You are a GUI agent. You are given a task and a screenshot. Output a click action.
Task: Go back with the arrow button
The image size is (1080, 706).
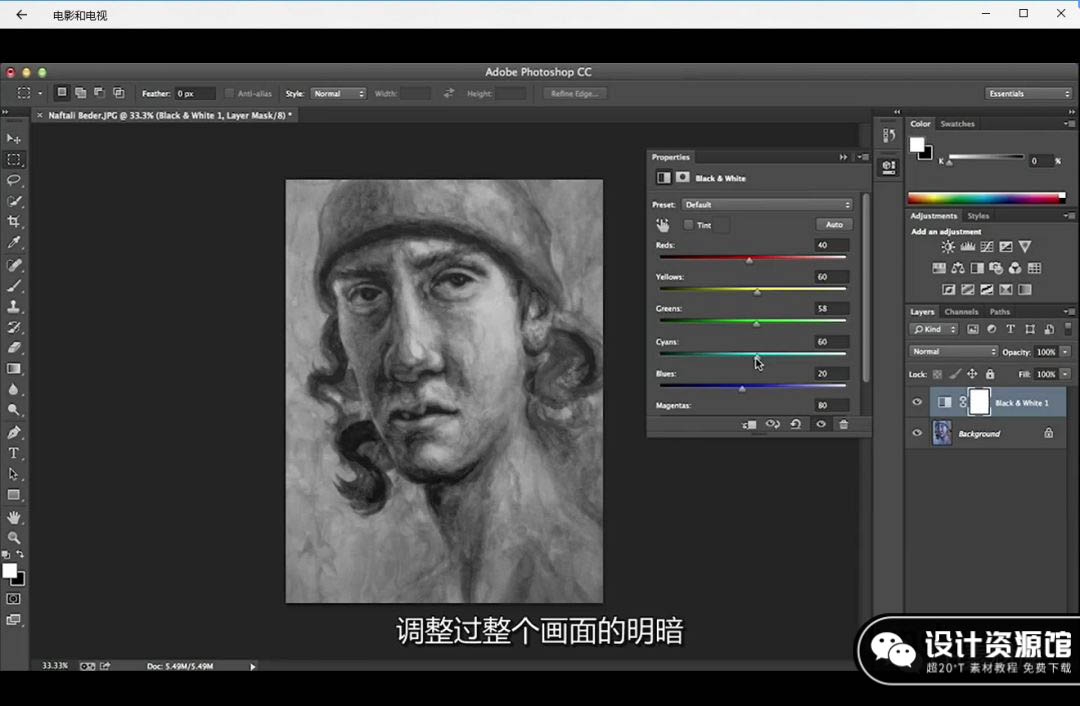[21, 14]
